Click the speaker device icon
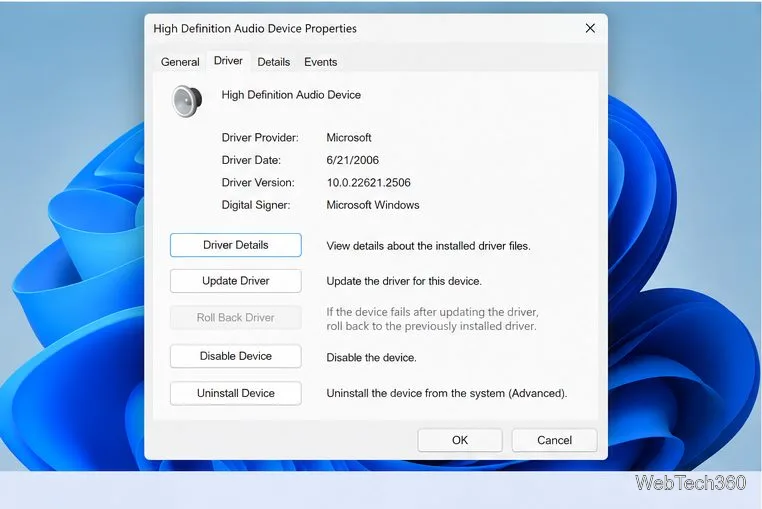The height and width of the screenshot is (509, 762). [x=187, y=101]
